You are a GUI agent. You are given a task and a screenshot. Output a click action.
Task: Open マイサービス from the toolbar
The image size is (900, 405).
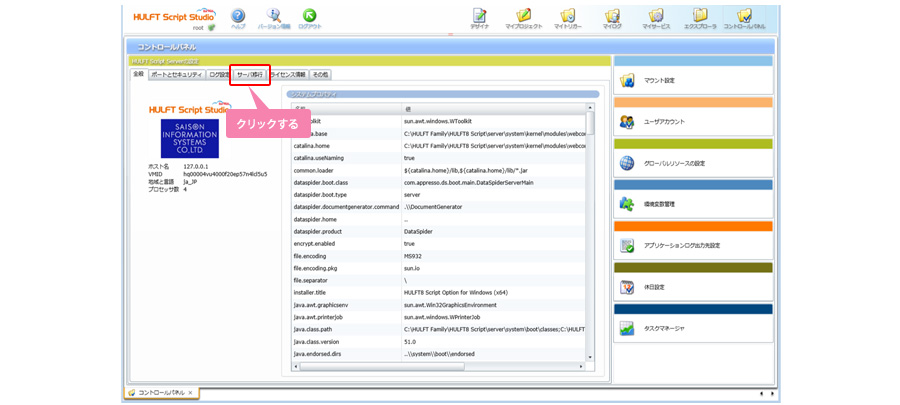[656, 17]
